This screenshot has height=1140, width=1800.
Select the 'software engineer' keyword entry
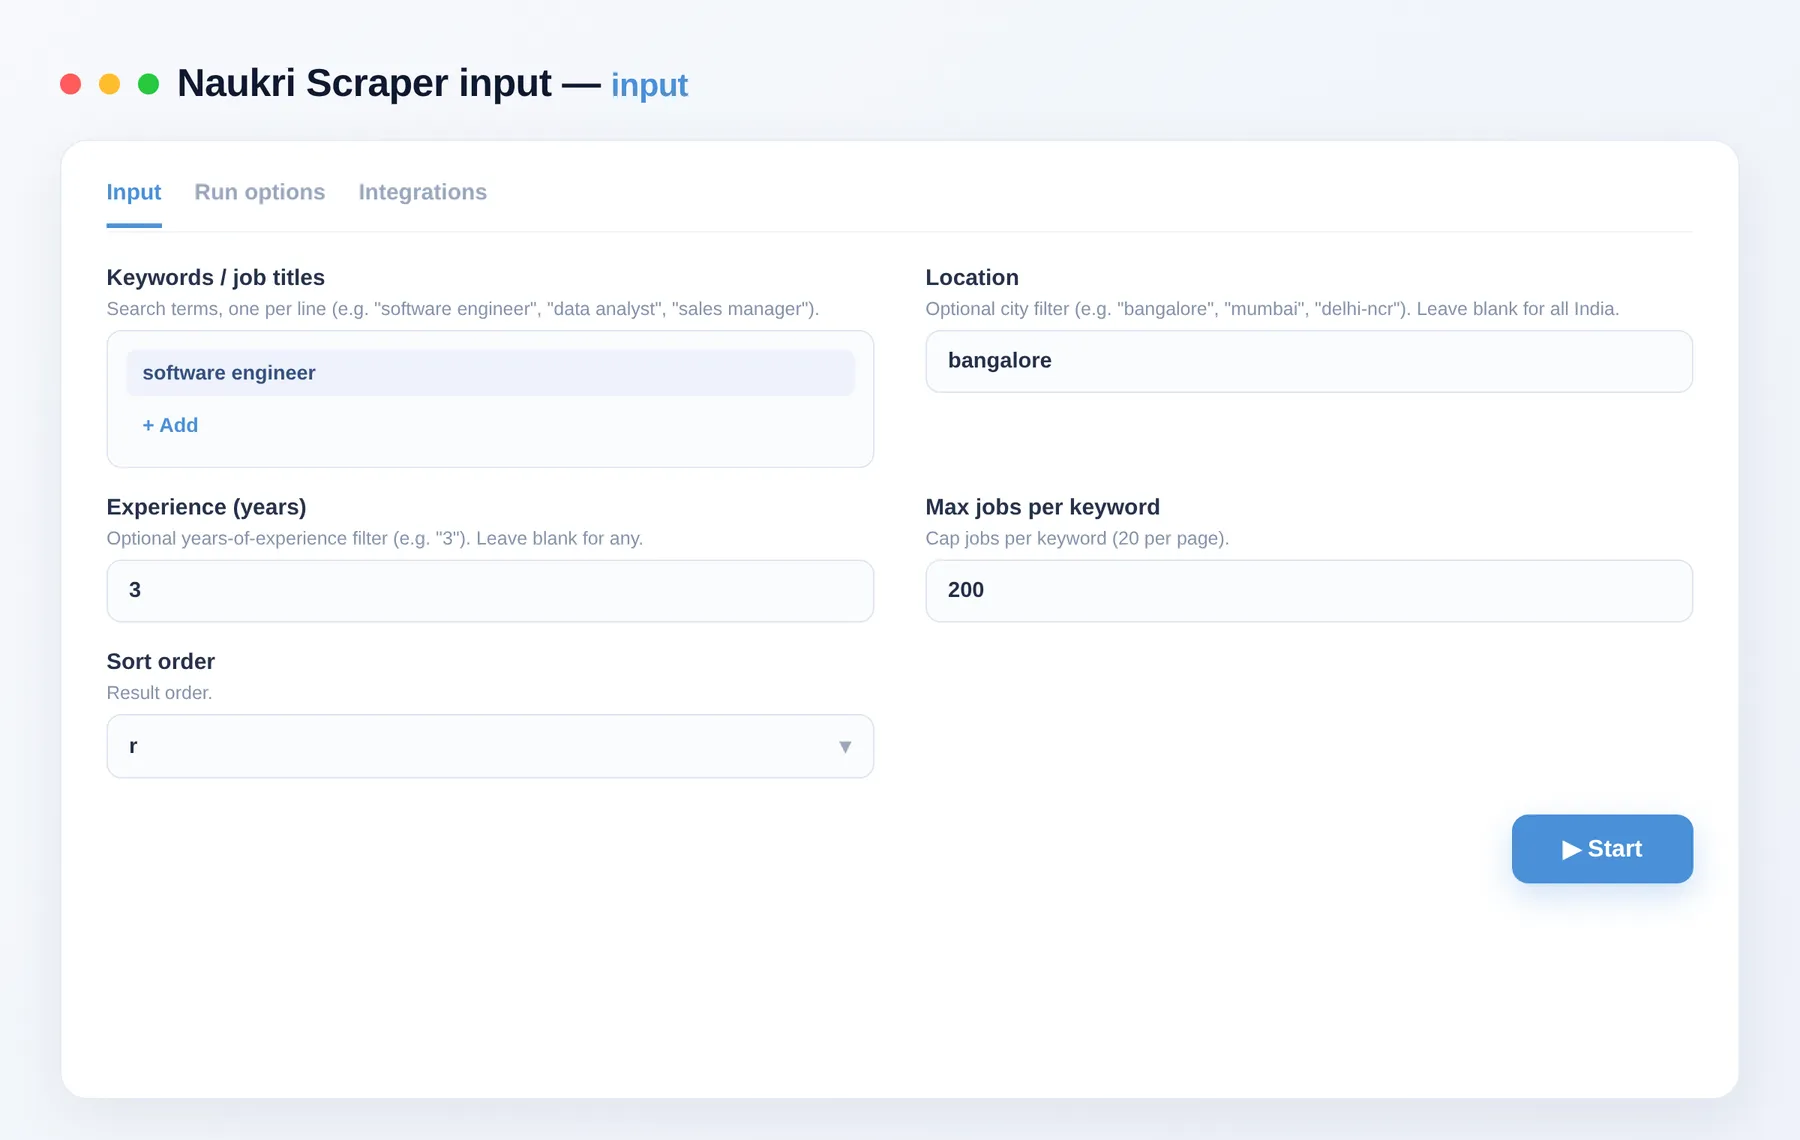[490, 373]
